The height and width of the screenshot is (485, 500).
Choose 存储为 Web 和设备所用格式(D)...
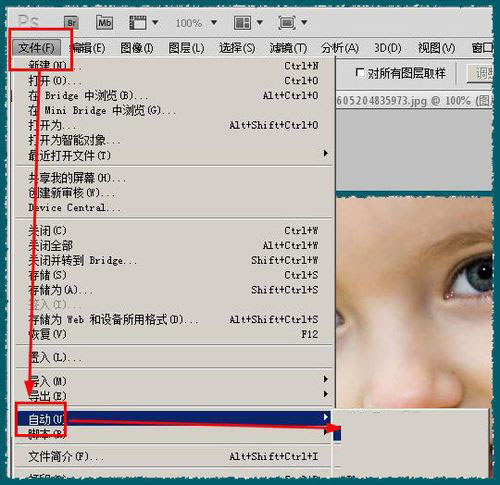tap(174, 320)
